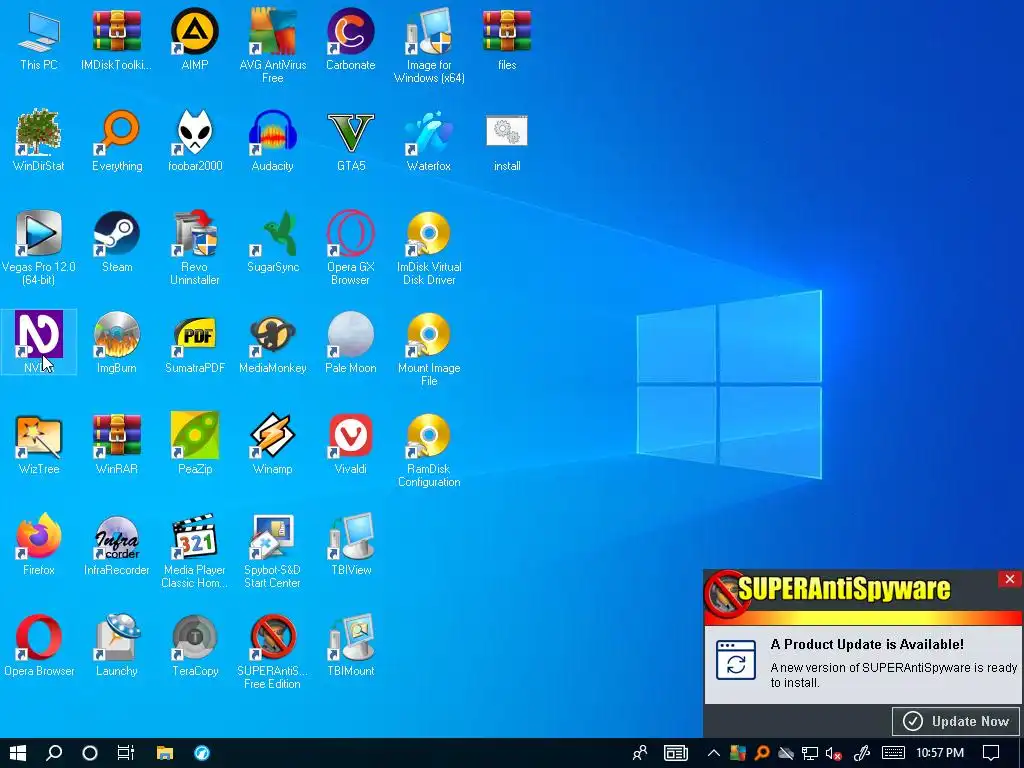This screenshot has height=768, width=1024.
Task: Select the install file icon
Action: 507,141
